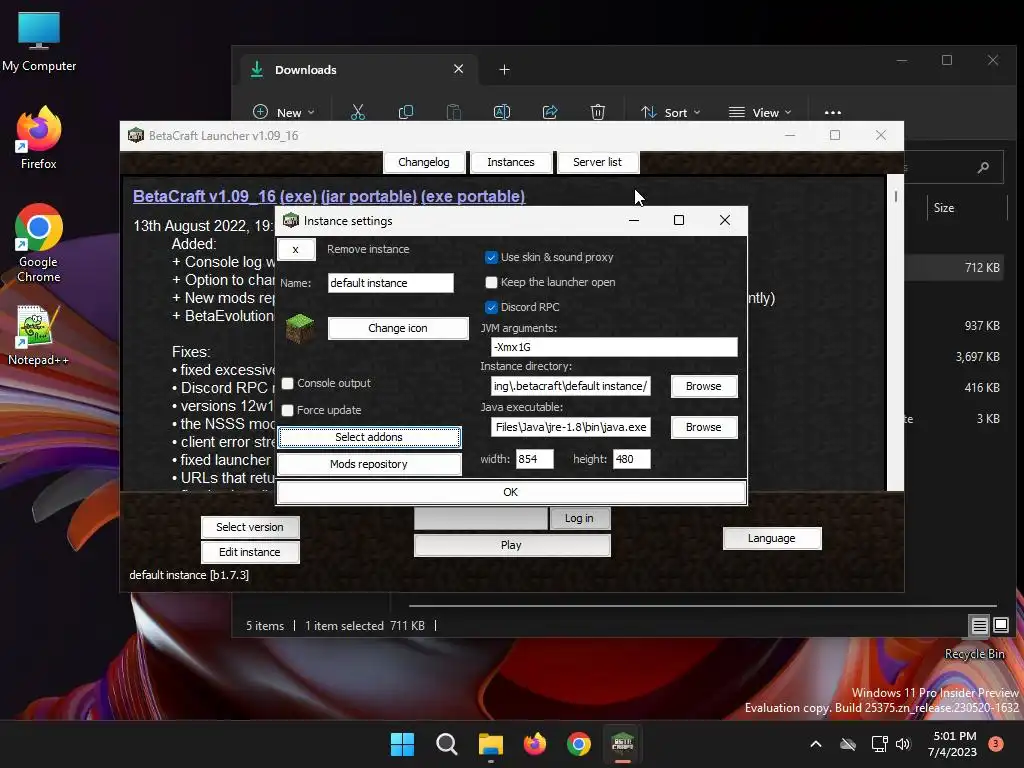The image size is (1024, 768).
Task: Toggle Discord RPC checkbox
Action: 491,307
